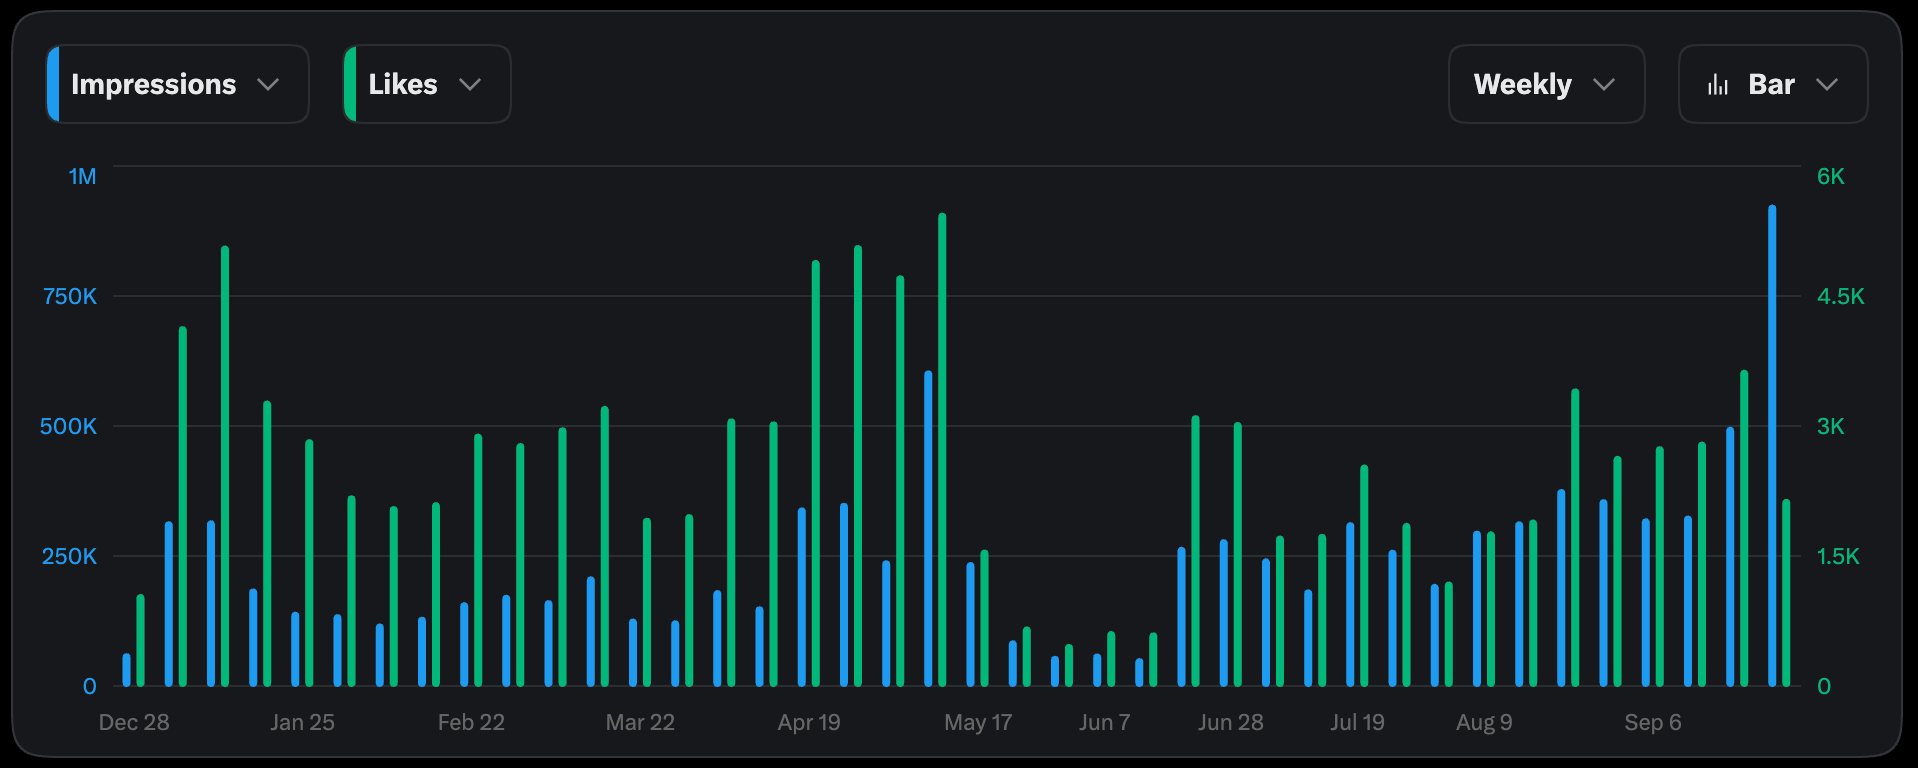Click the 'Dec 28' date label
This screenshot has width=1918, height=768.
point(134,722)
